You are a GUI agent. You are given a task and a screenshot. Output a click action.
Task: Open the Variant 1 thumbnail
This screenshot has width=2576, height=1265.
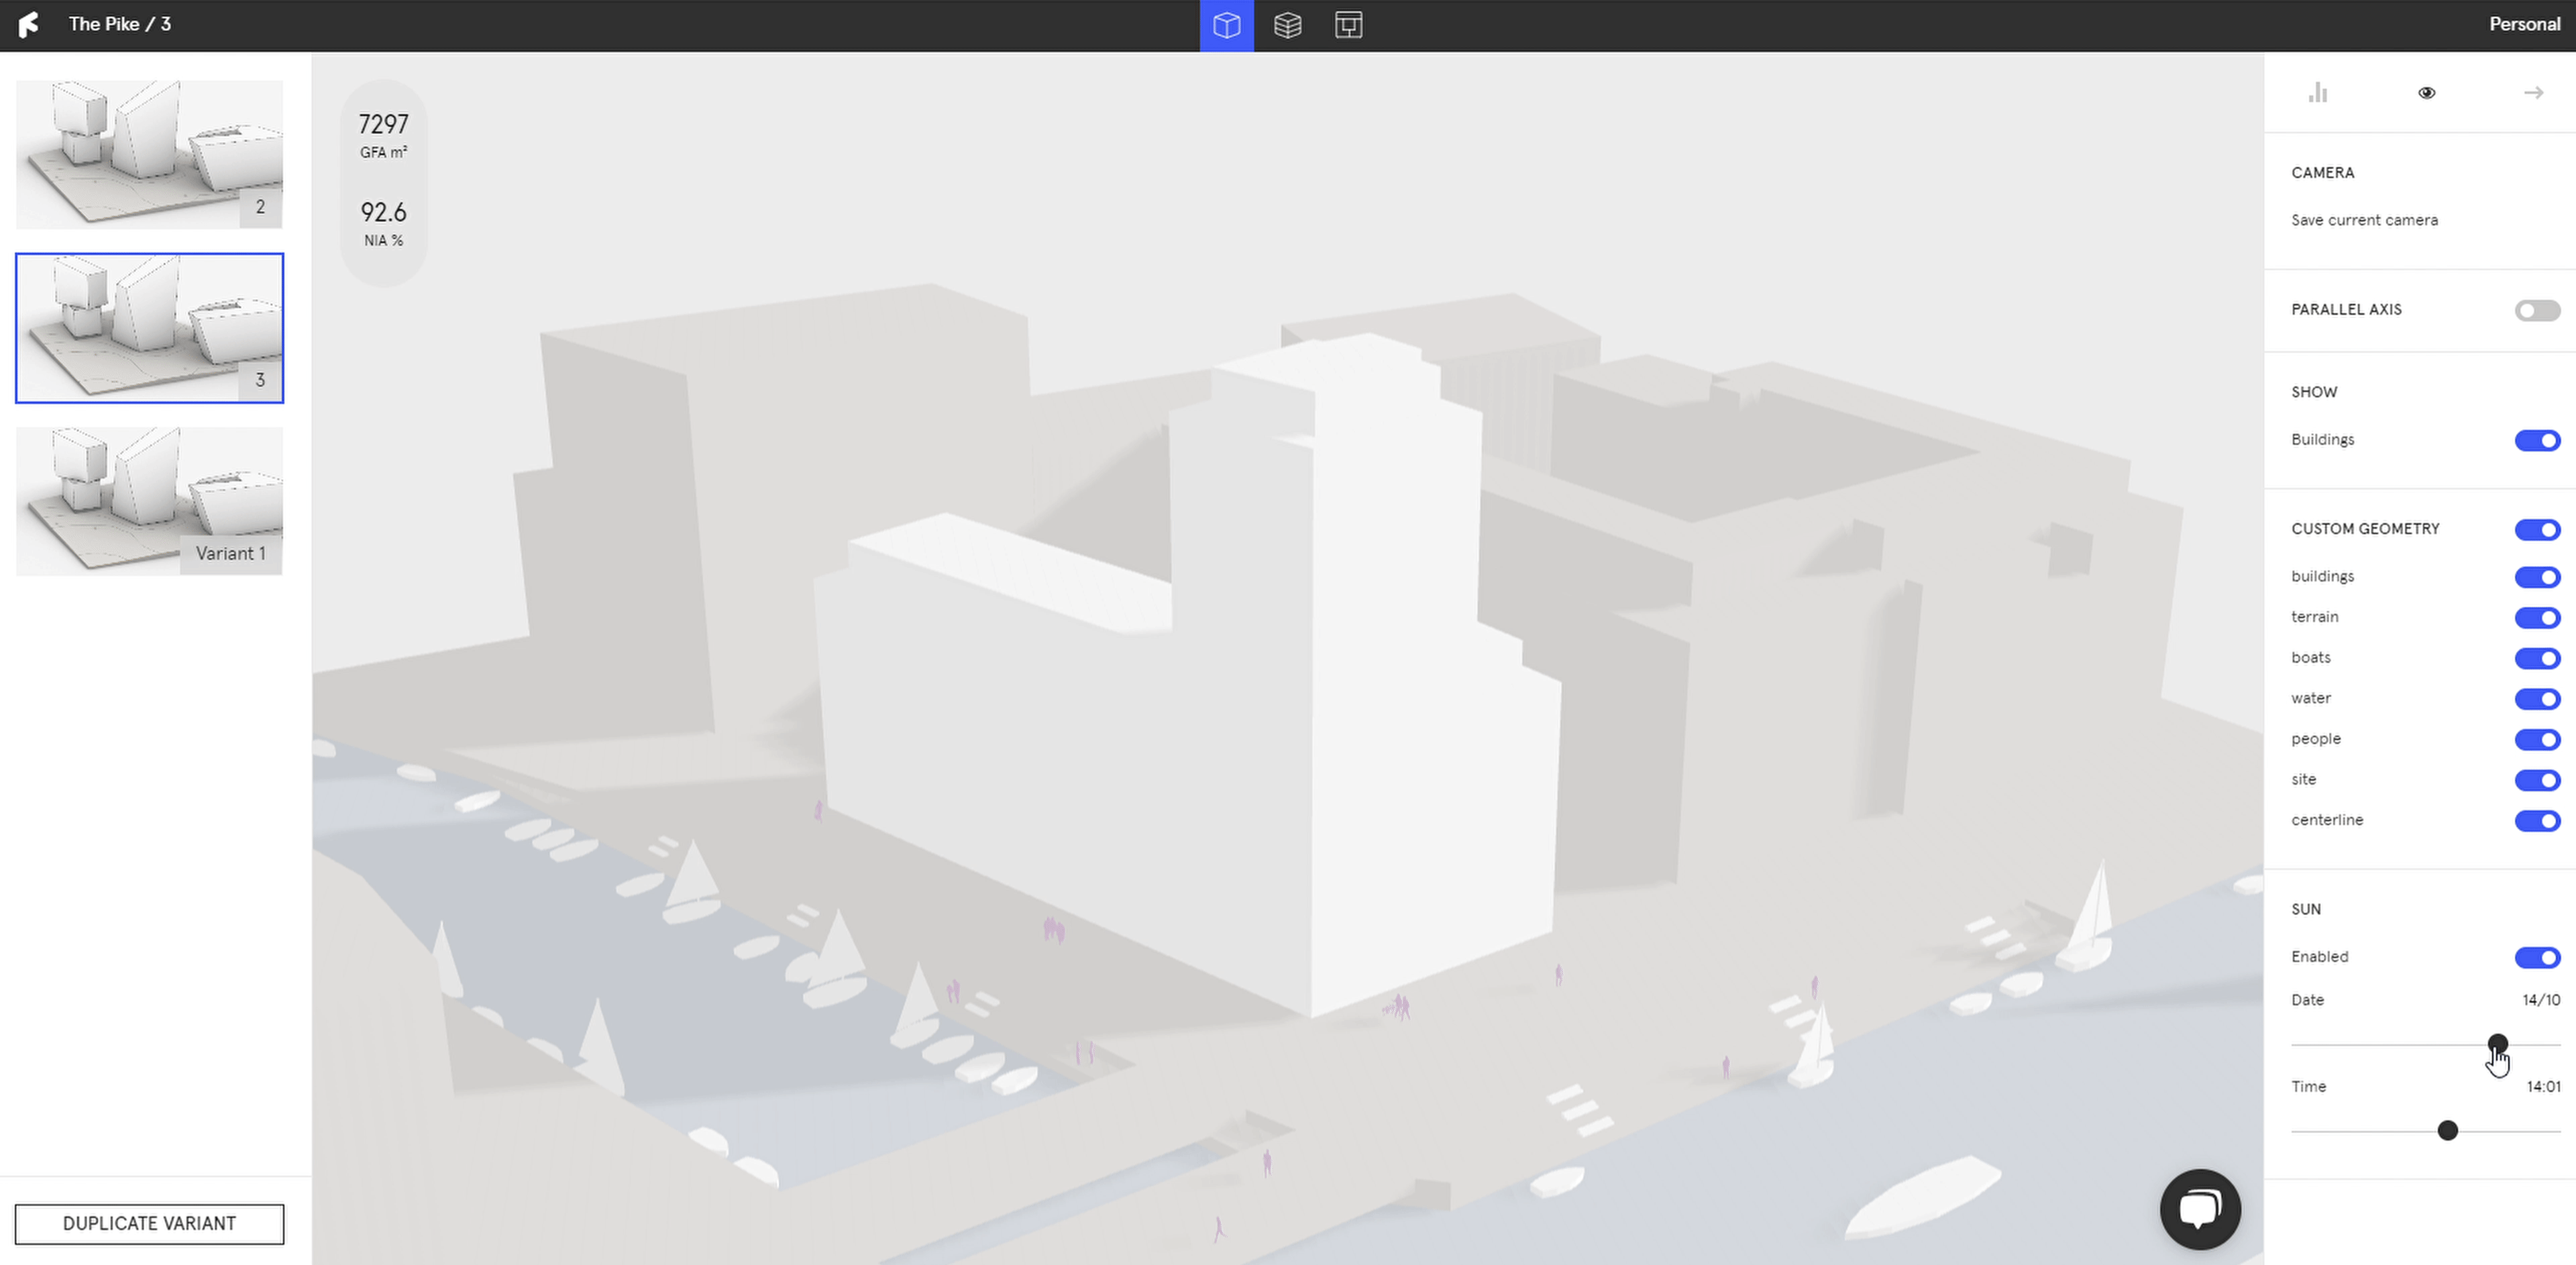pos(149,500)
